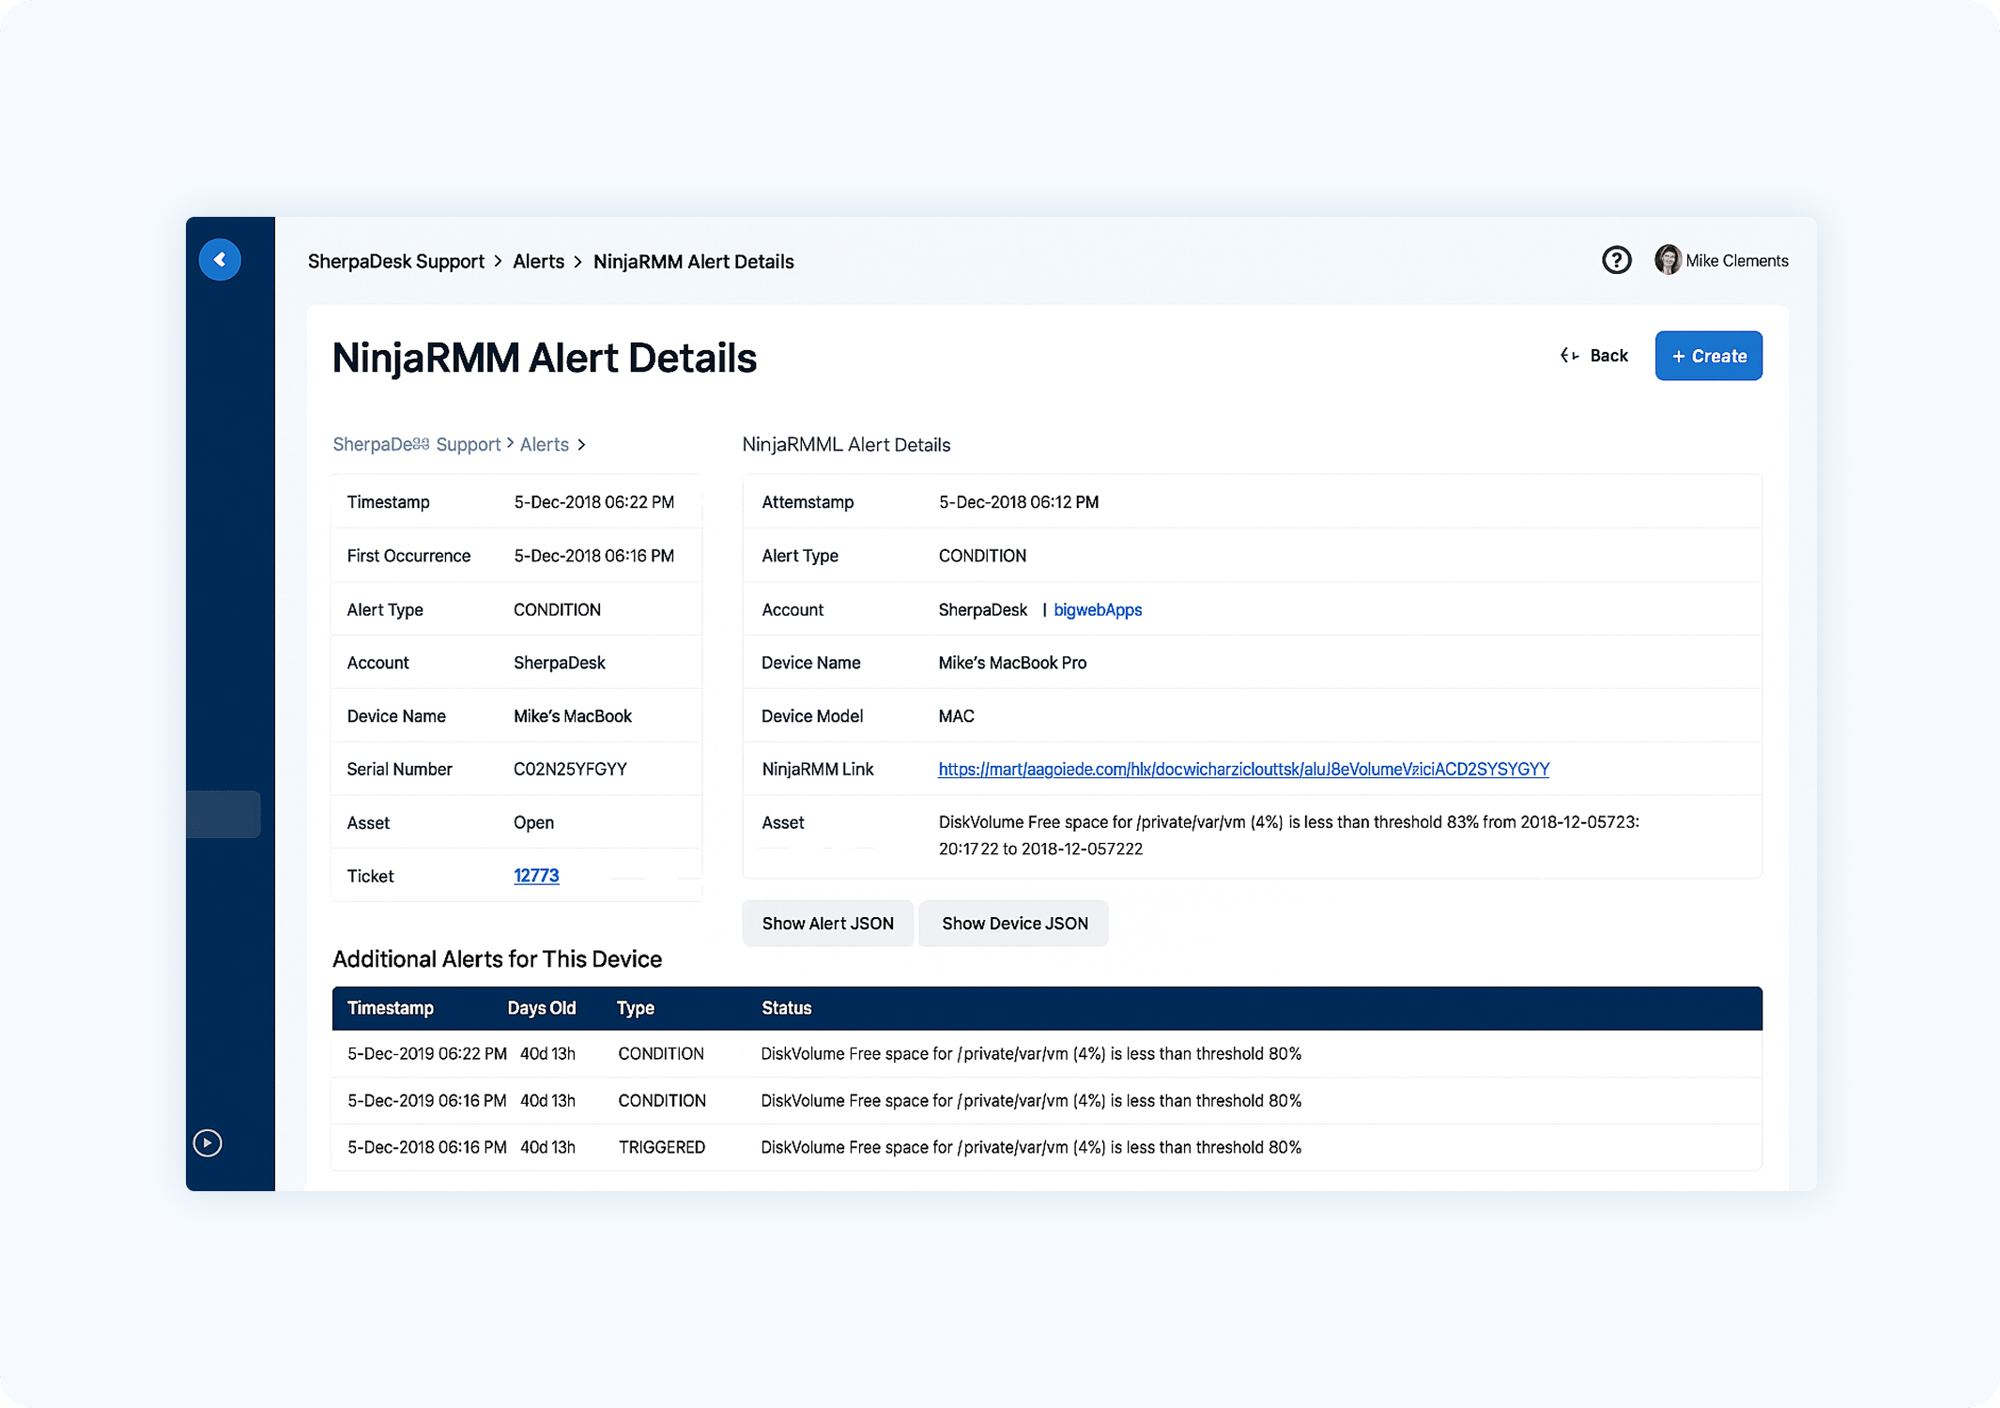Viewport: 2000px width, 1408px height.
Task: Select alert row 5-Dec-2019 06:16 PM
Action: tap(1047, 1101)
